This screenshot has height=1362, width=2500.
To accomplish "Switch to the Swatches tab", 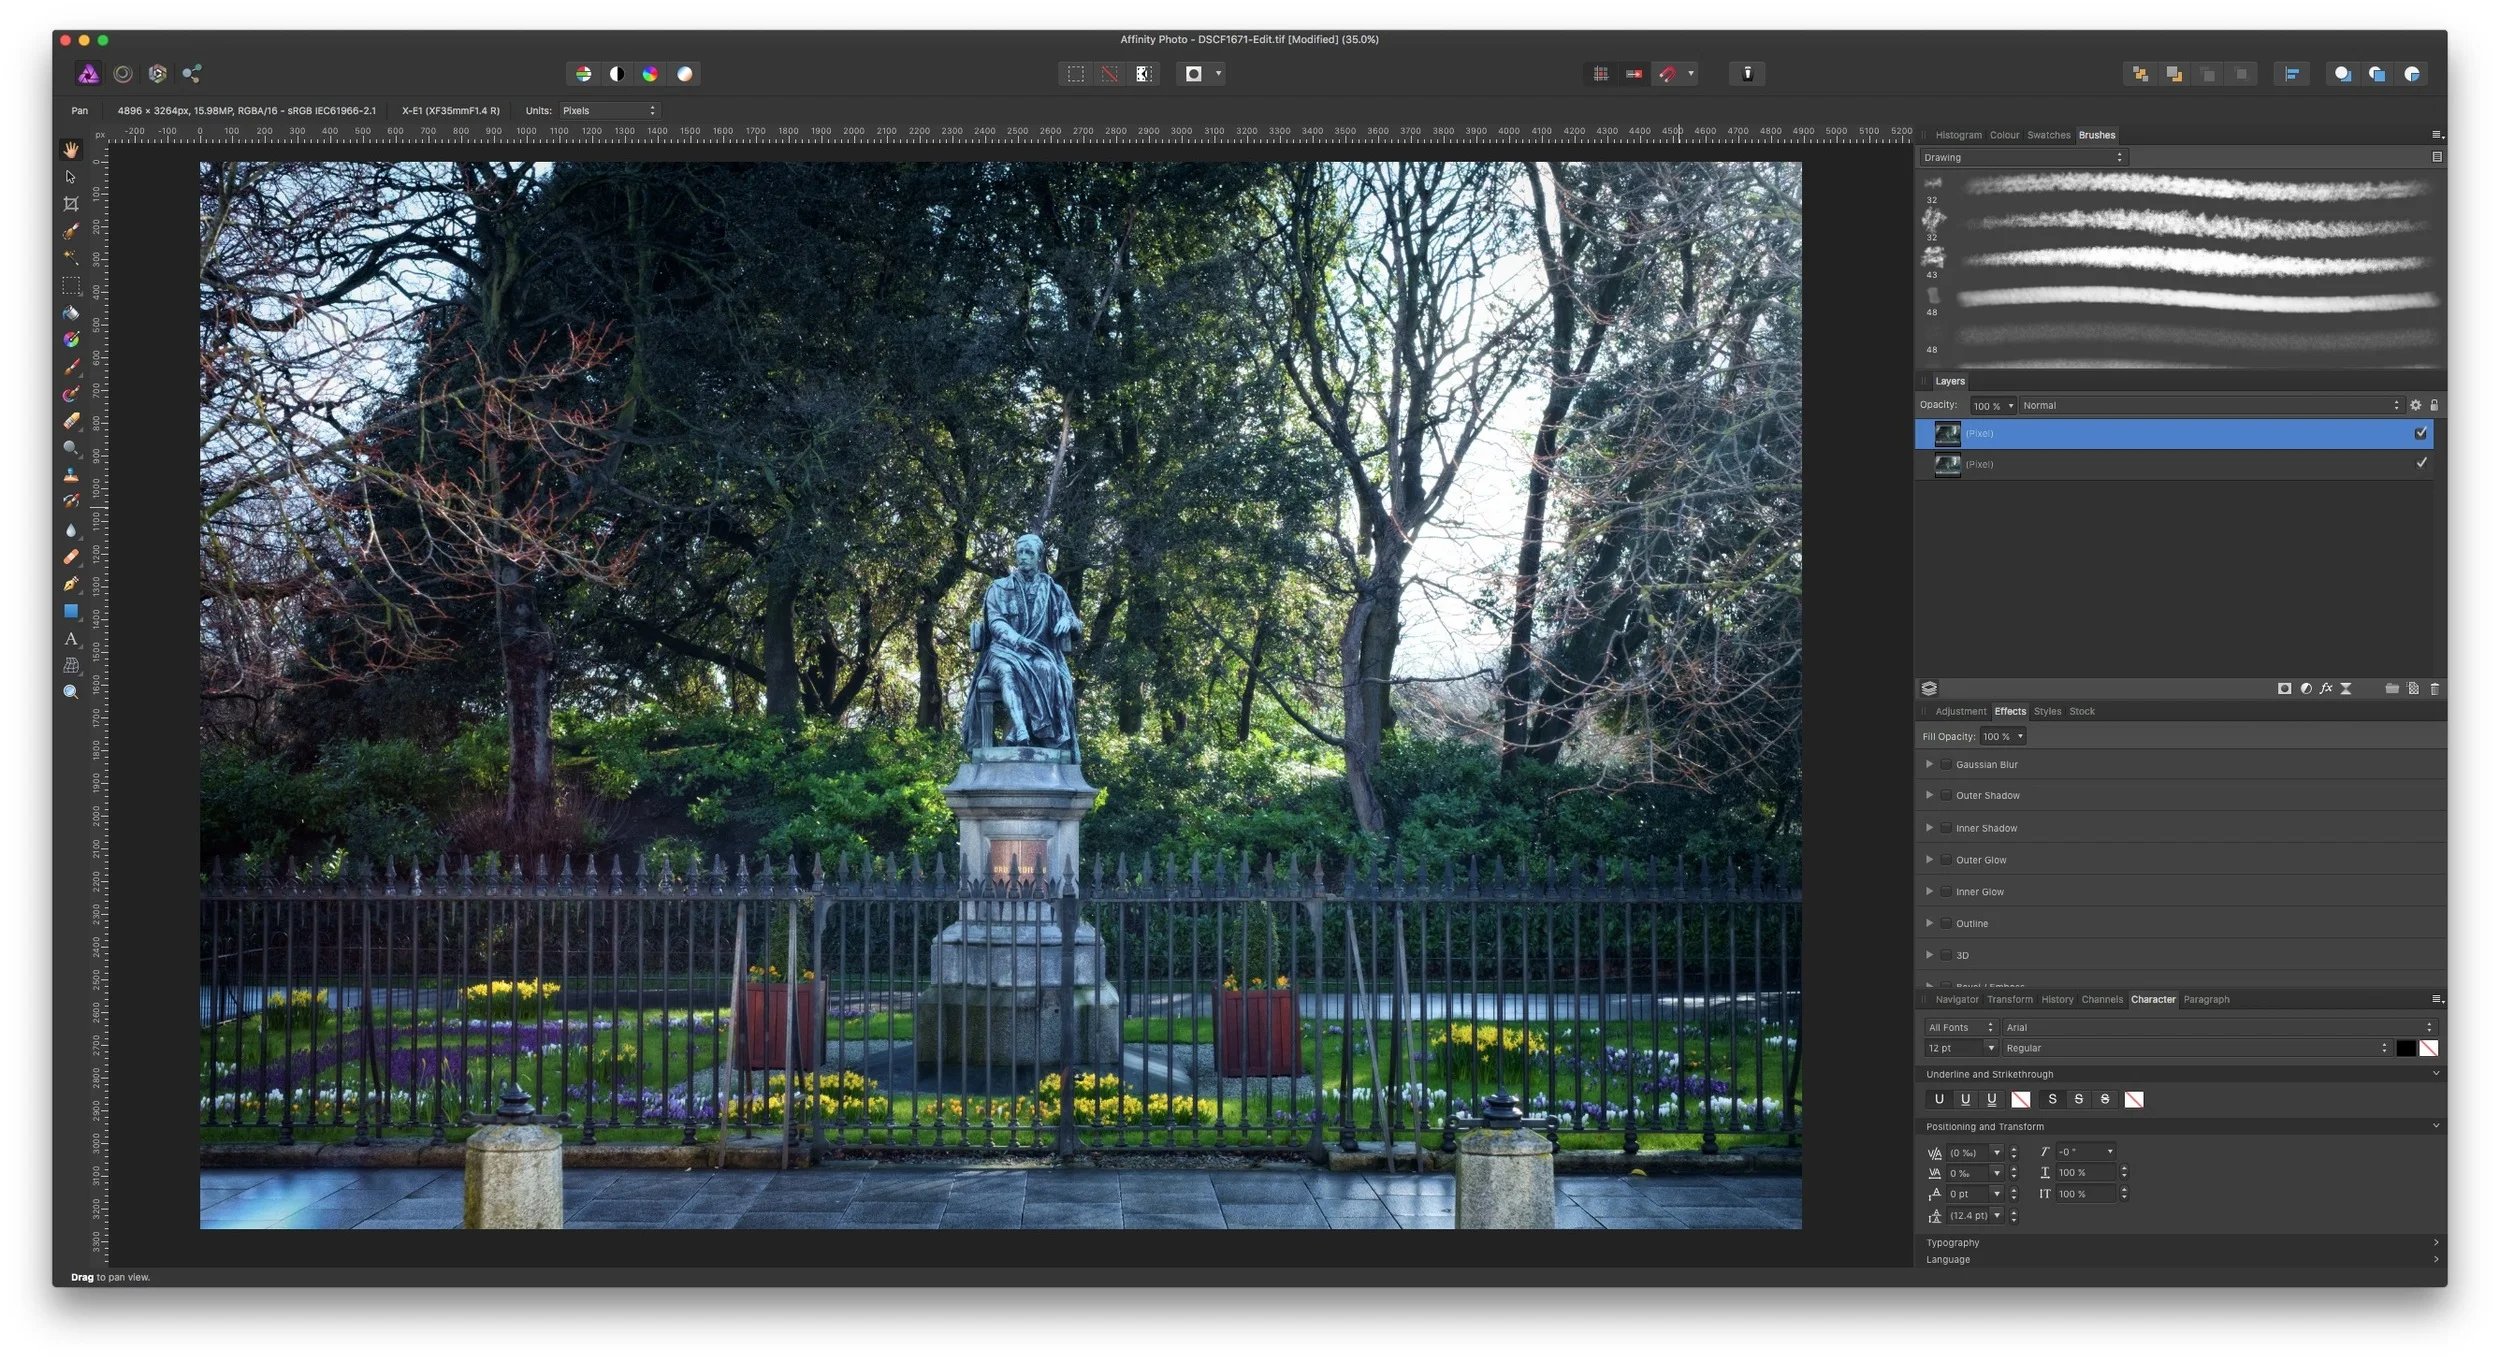I will (x=2048, y=135).
